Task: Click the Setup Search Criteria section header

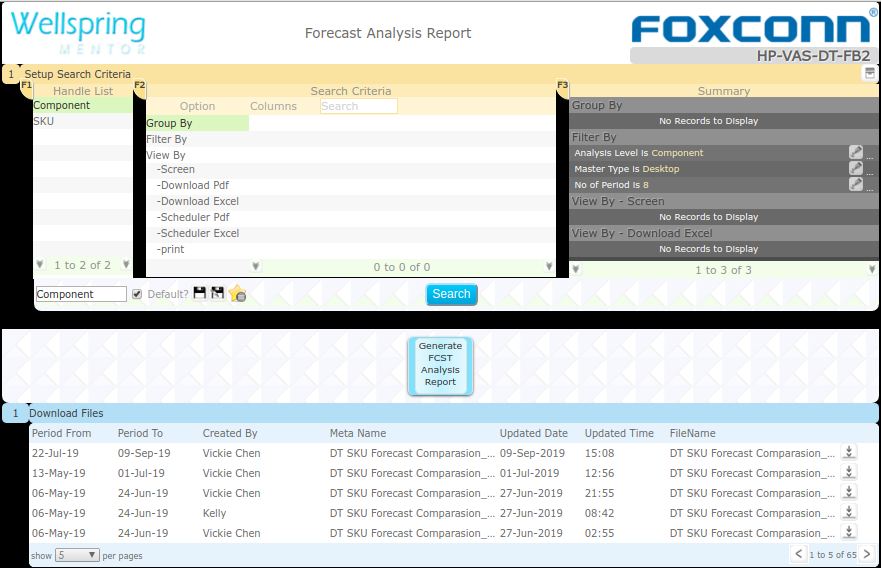Action: pyautogui.click(x=77, y=74)
